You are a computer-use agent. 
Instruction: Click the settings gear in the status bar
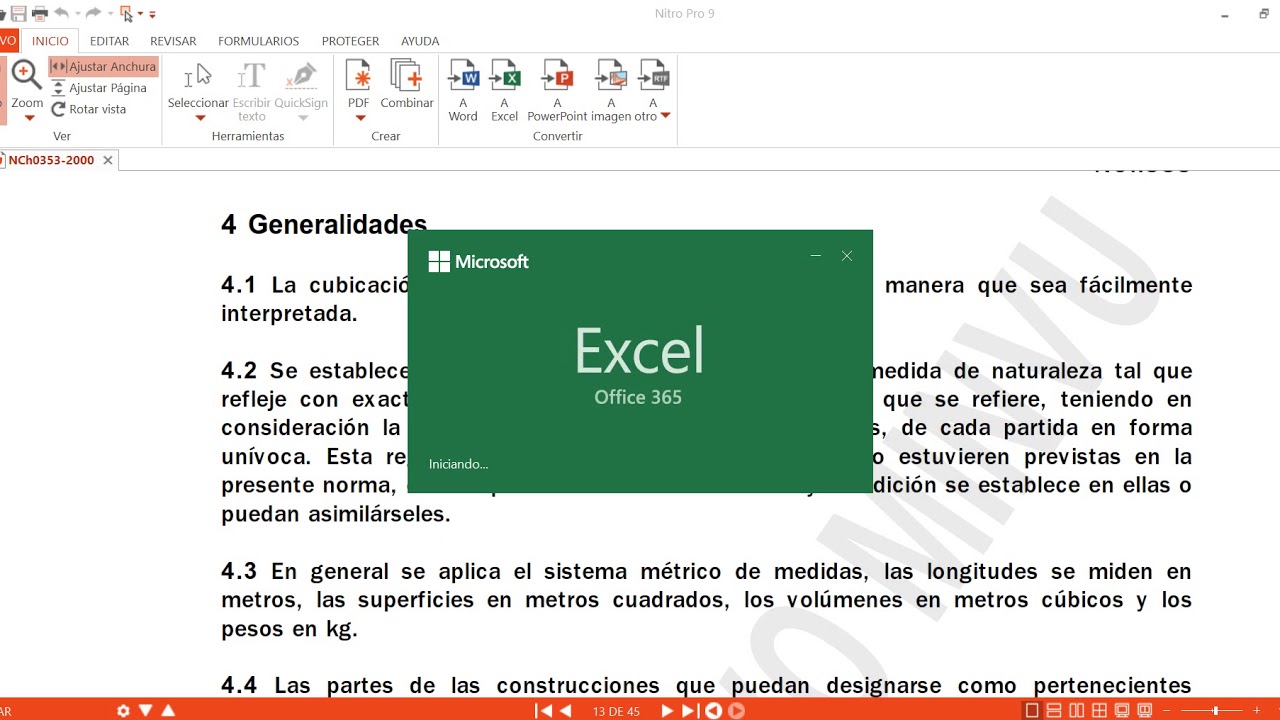tap(123, 711)
